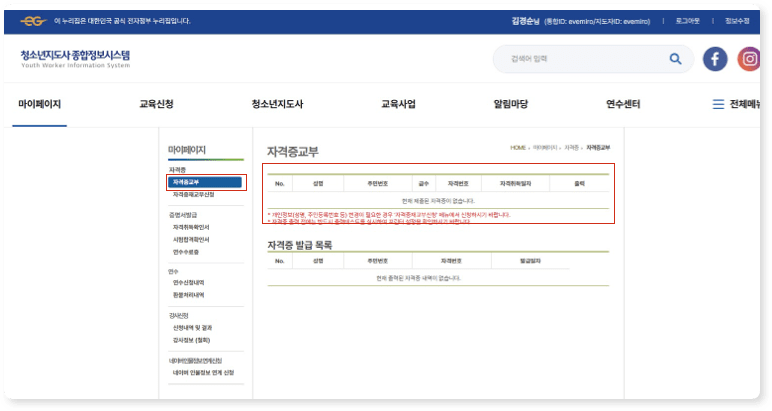The height and width of the screenshot is (411, 772).
Task: Click the 청소년지도사 종합정보시스템 logo
Action: [x=75, y=59]
